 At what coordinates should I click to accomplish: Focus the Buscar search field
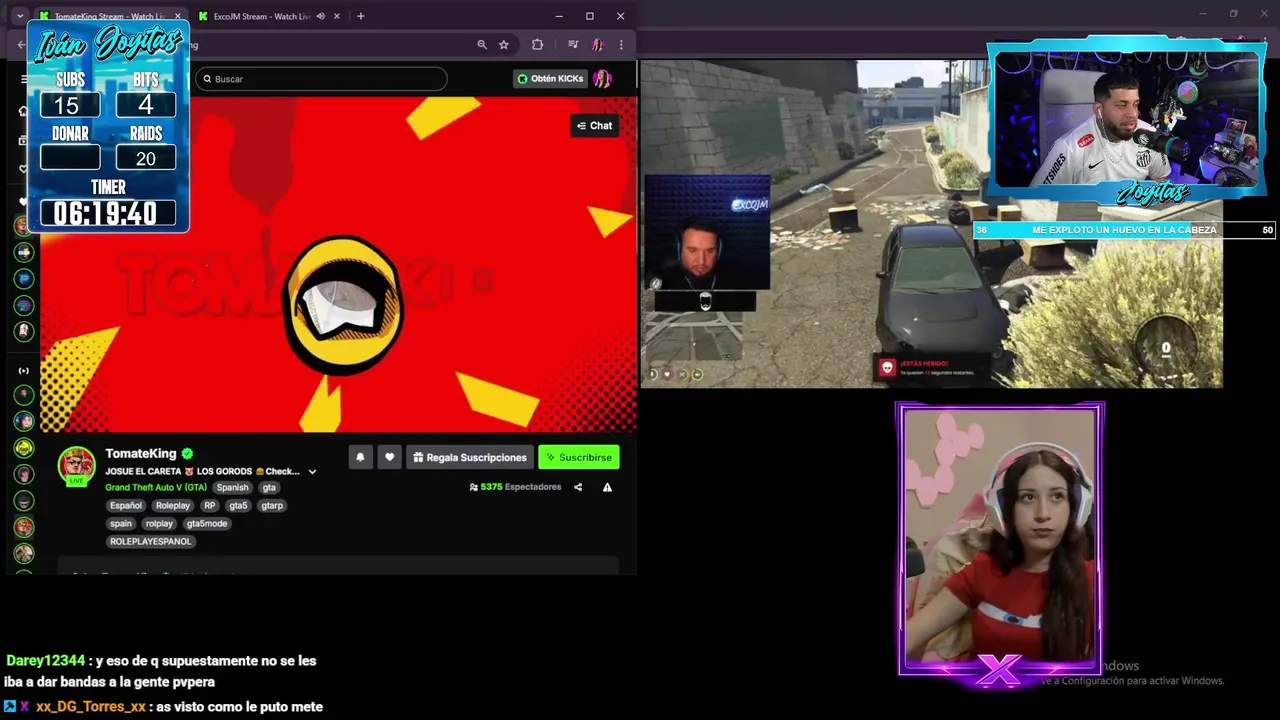pyautogui.click(x=321, y=79)
